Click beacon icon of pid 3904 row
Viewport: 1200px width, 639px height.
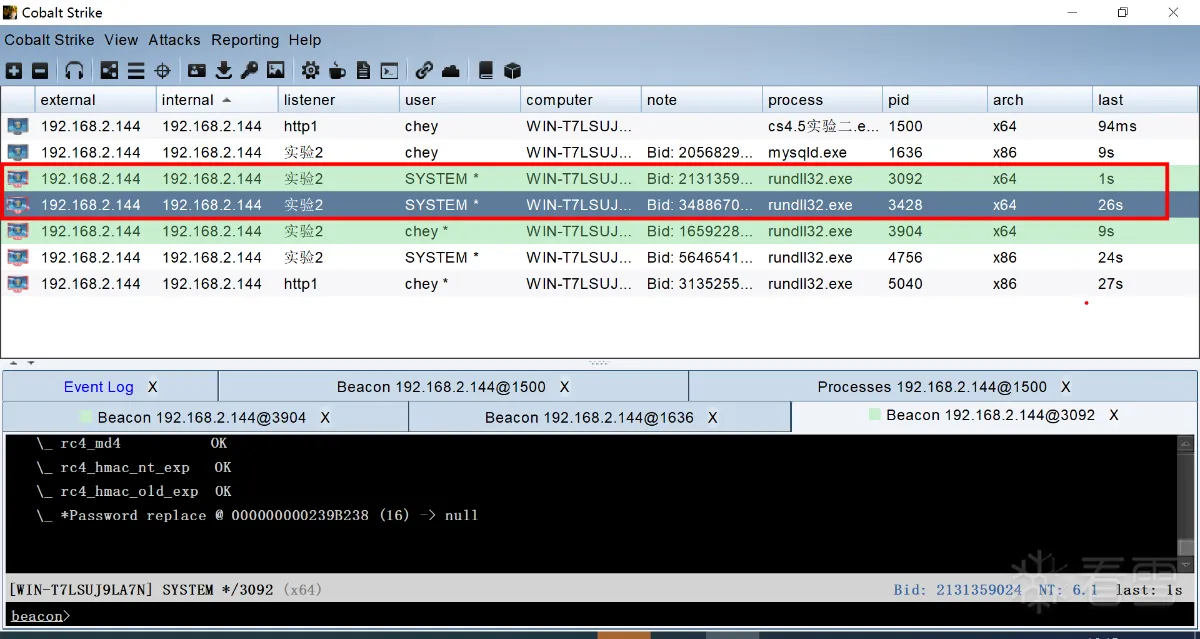point(18,231)
